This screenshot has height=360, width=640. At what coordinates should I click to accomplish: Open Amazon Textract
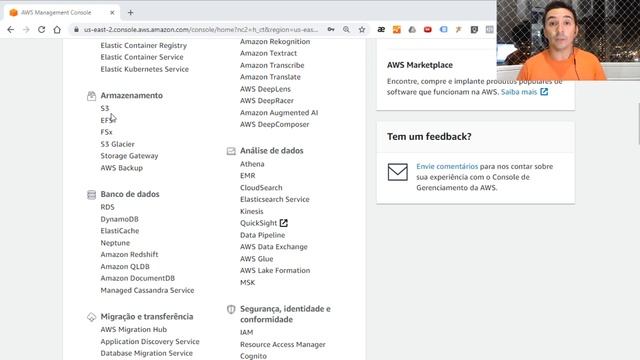point(269,53)
